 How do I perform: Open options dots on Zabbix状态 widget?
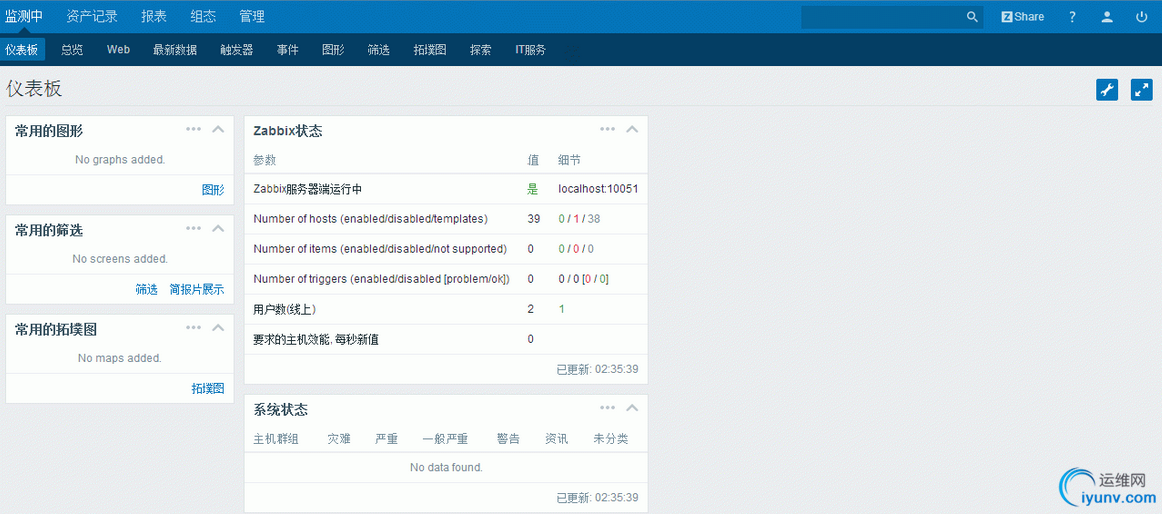click(x=608, y=129)
